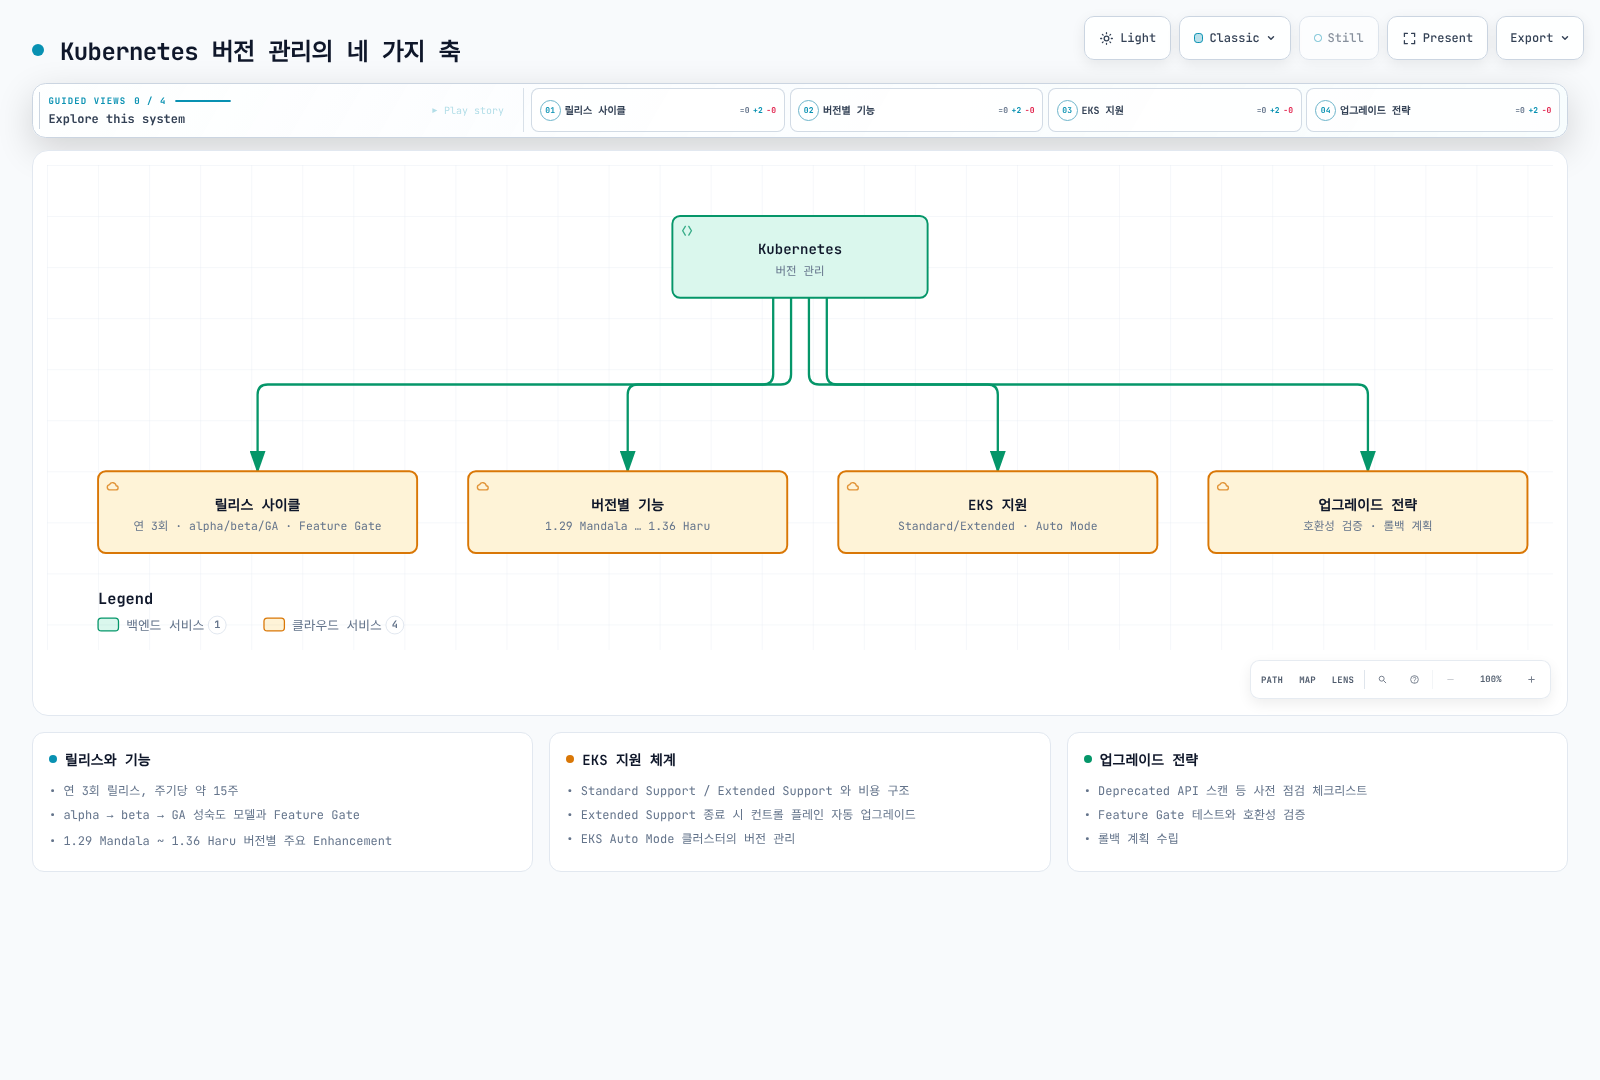Select guided view 03 EKS 지원
This screenshot has height=1080, width=1600.
(x=1175, y=110)
